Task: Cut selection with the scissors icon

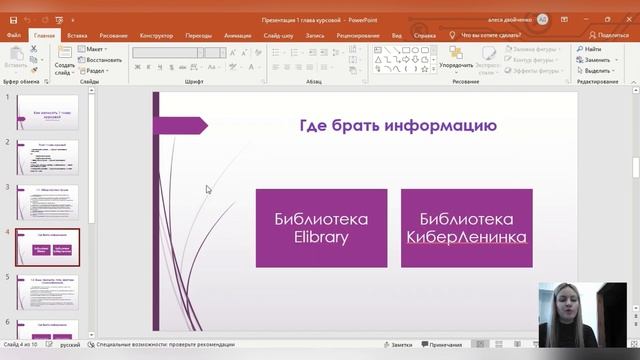Action: [34, 49]
